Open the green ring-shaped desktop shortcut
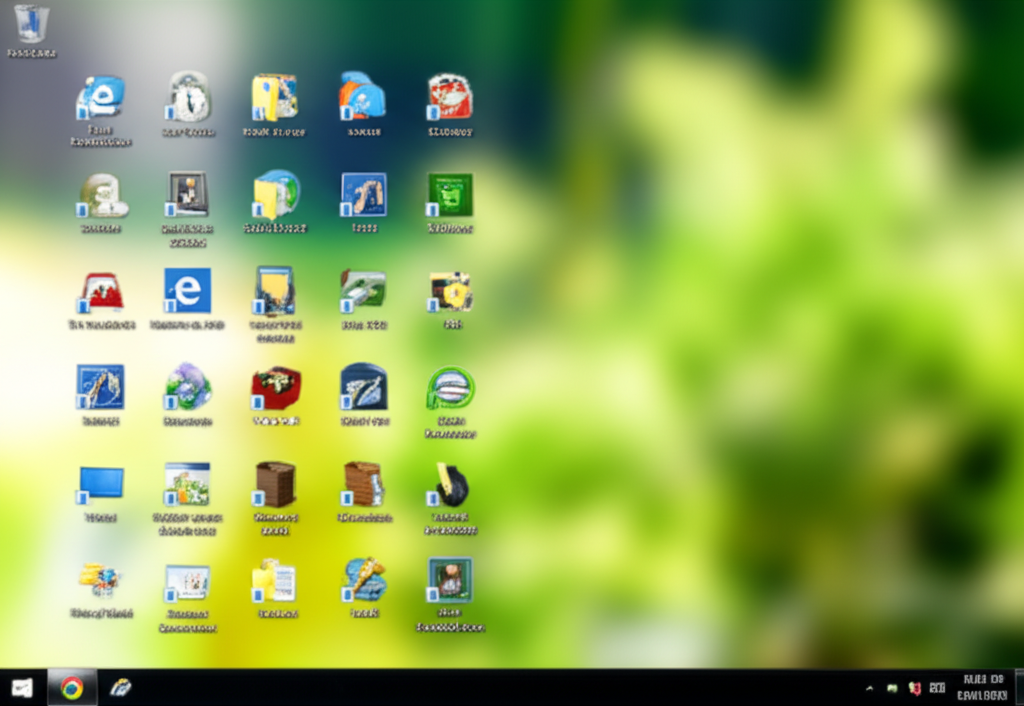Screen dimensions: 1024x706 click(x=450, y=387)
